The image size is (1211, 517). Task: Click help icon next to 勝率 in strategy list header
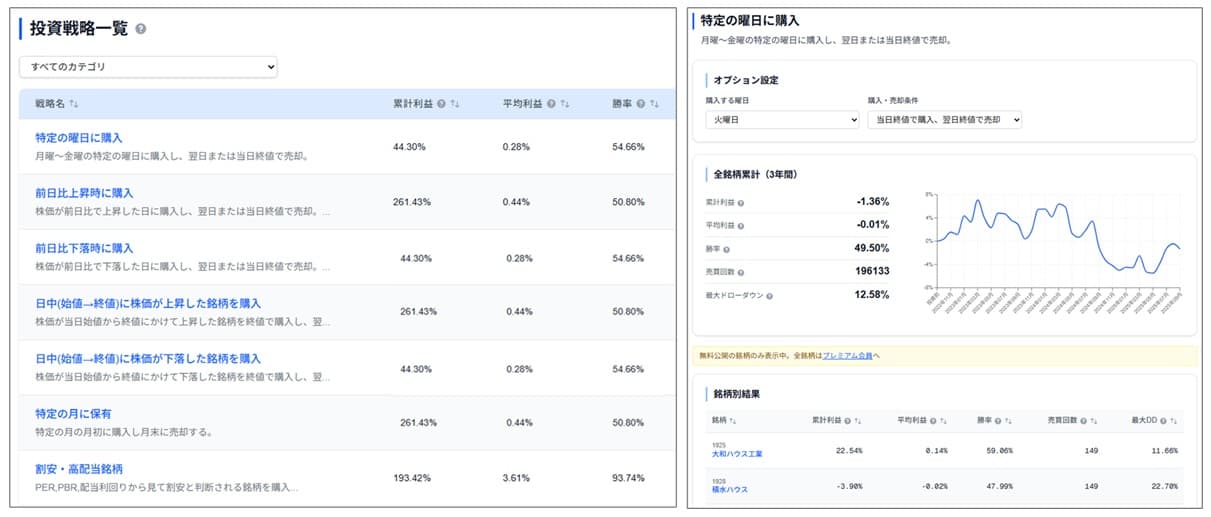(x=641, y=104)
